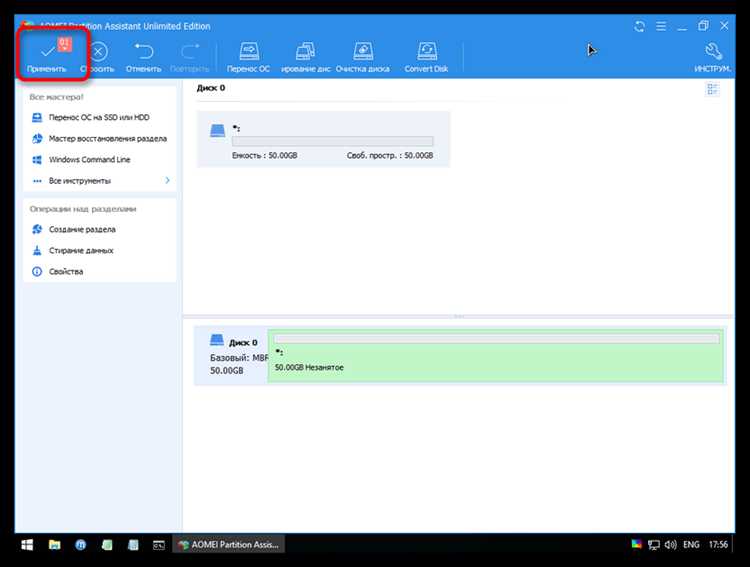
Task: Open the Convert Disk tool
Action: click(x=426, y=57)
